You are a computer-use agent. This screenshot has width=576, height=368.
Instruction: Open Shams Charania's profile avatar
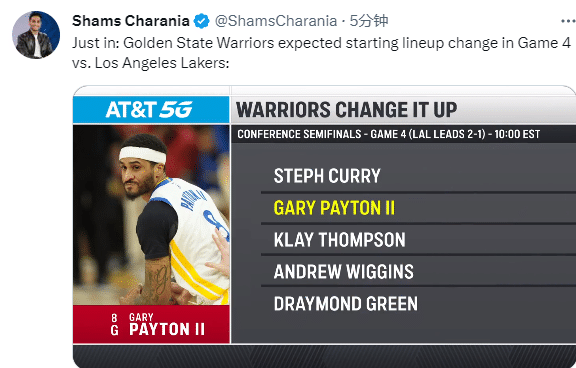(36, 35)
